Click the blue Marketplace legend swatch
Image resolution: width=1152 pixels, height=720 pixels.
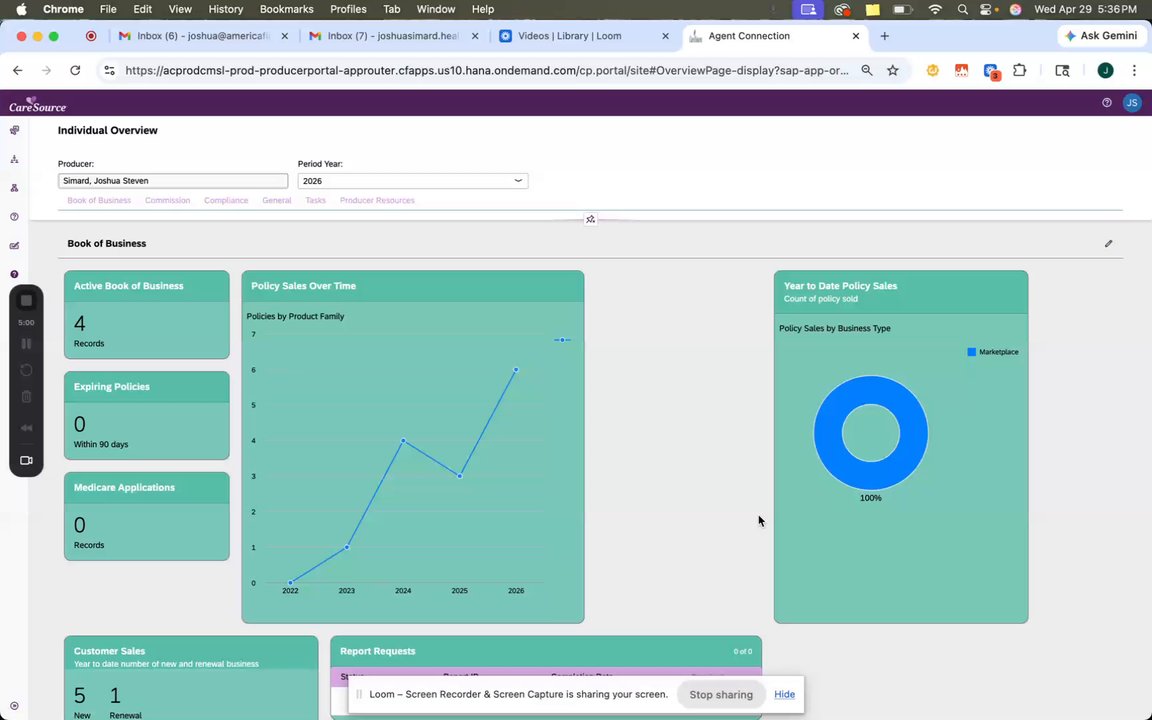pyautogui.click(x=971, y=352)
